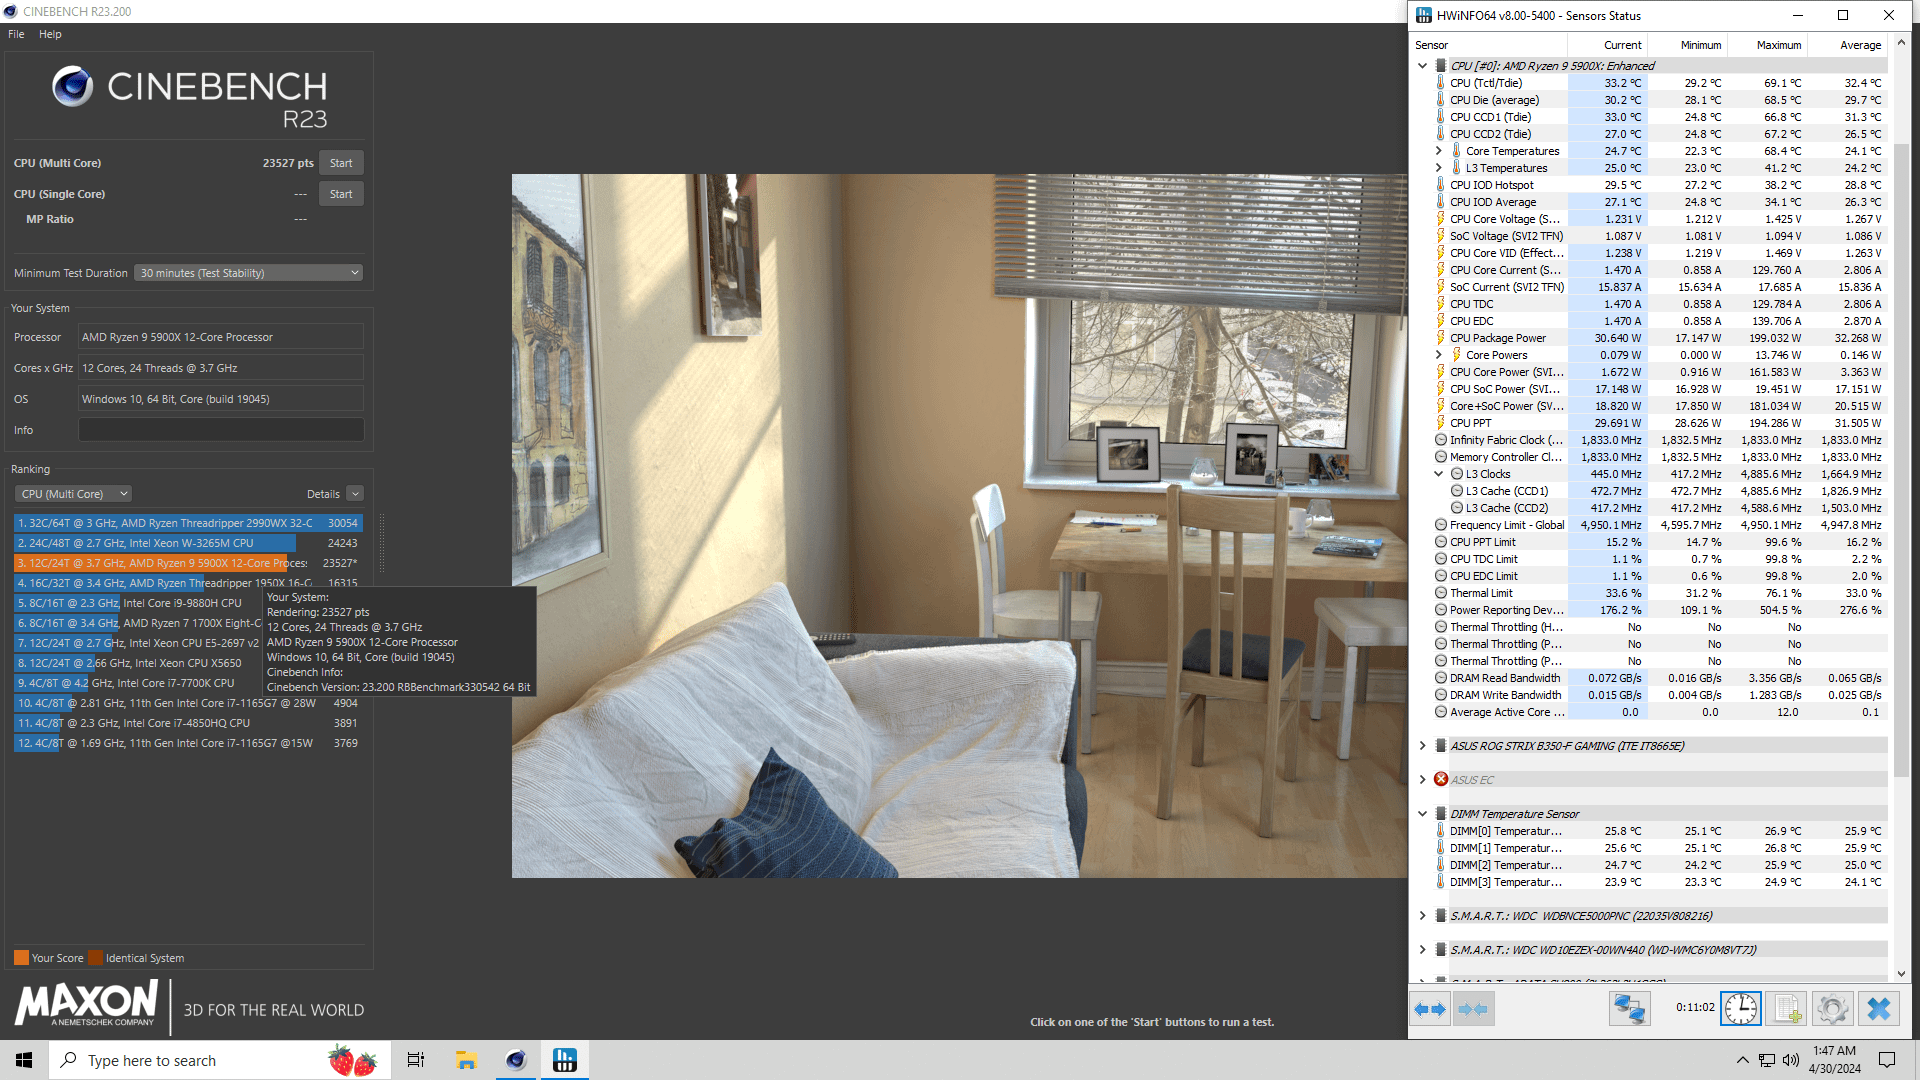1920x1080 pixels.
Task: Expand Core Powers subgroup
Action: (x=1439, y=355)
